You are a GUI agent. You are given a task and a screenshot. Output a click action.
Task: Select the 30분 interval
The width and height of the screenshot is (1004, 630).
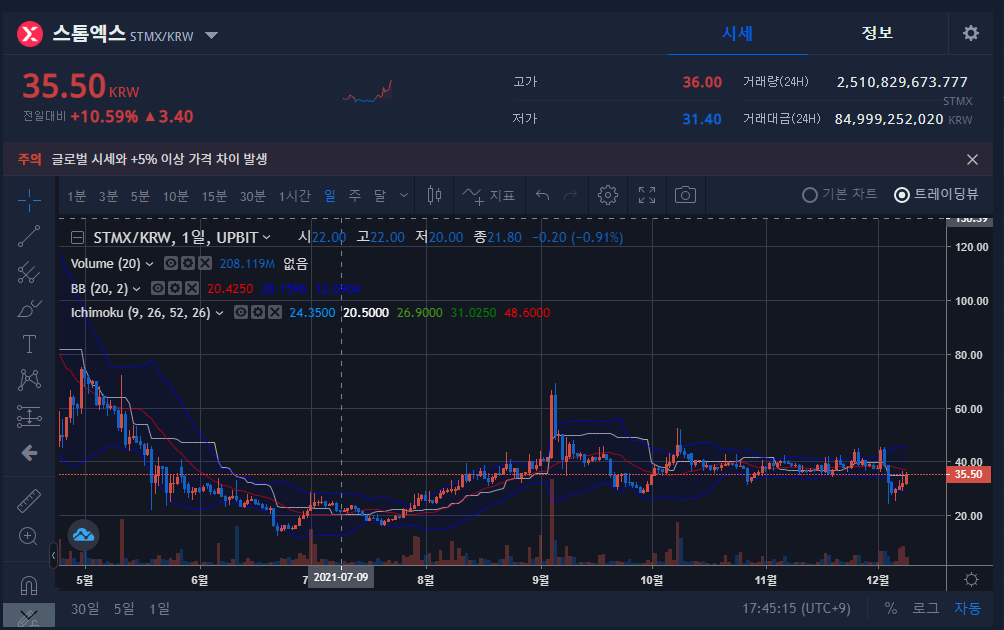[x=253, y=196]
